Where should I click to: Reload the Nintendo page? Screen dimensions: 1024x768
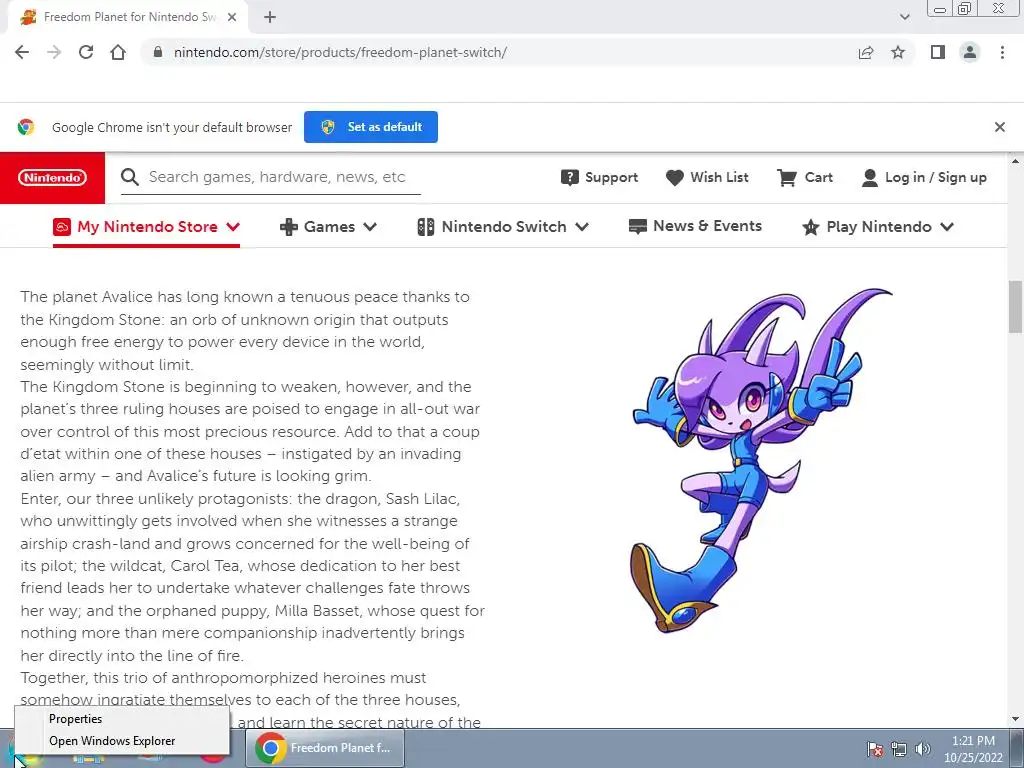pos(86,52)
